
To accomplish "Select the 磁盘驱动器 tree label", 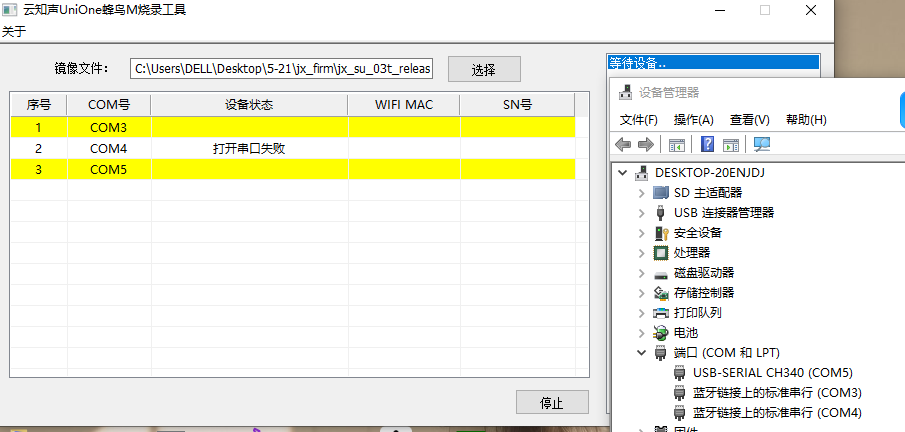I will tap(704, 273).
